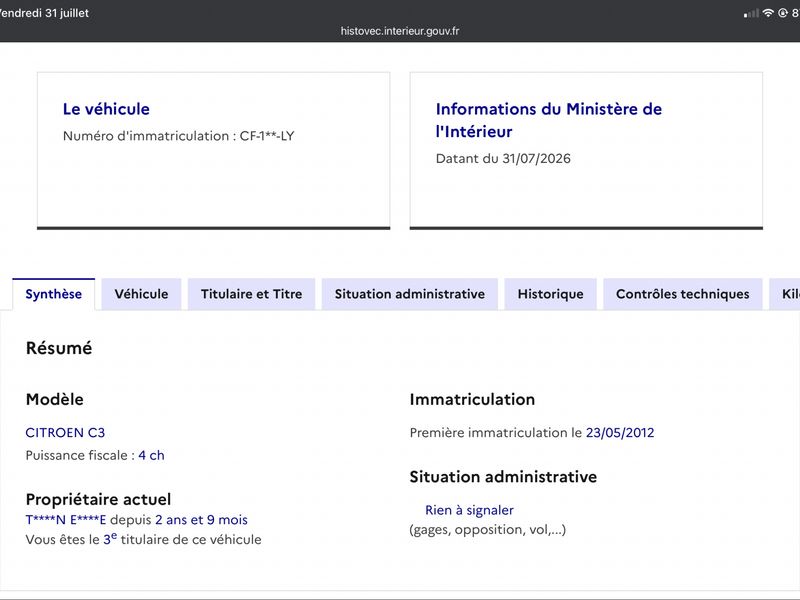Click 'Vous êtes le 3e titulaire' line
This screenshot has width=800, height=600.
tap(143, 539)
